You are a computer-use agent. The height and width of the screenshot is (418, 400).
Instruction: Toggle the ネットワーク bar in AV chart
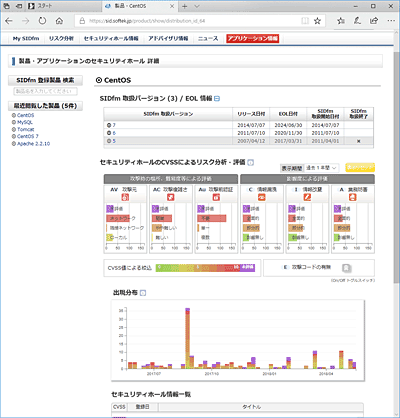pyautogui.click(x=118, y=218)
